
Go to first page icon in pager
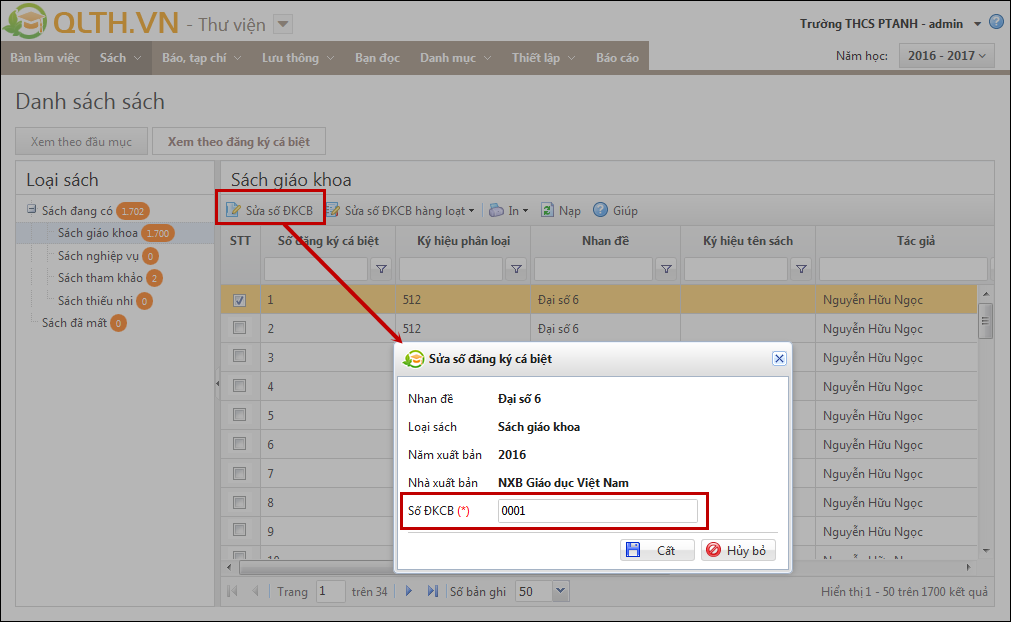(x=233, y=591)
